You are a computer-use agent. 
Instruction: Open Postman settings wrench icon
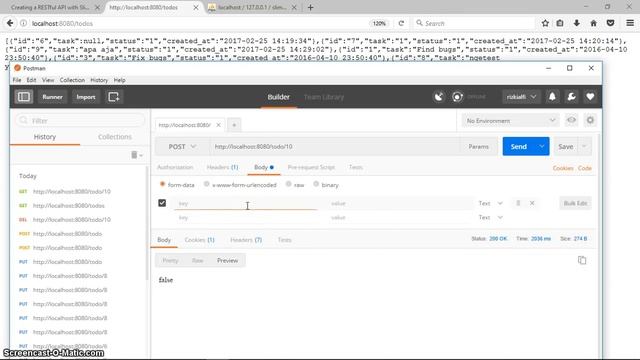[571, 97]
